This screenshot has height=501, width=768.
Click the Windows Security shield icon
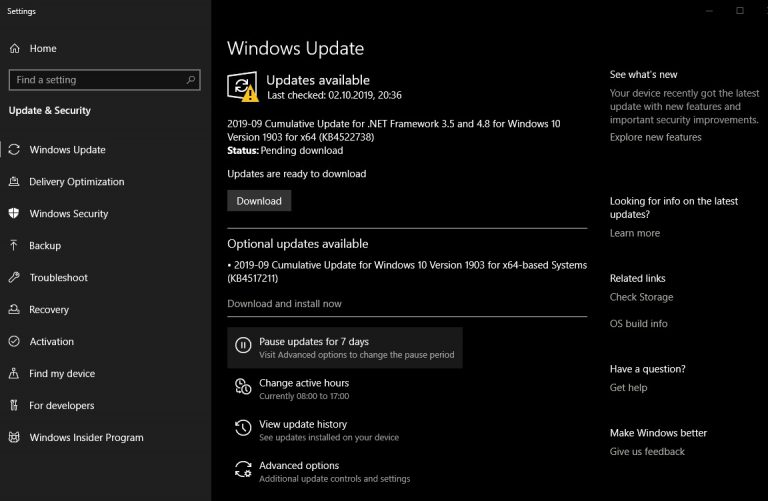point(14,214)
